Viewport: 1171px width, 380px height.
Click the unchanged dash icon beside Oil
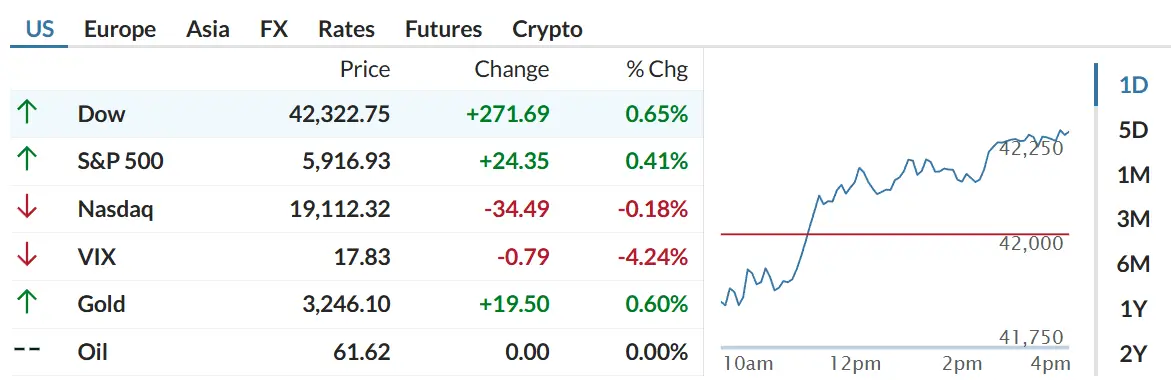27,352
